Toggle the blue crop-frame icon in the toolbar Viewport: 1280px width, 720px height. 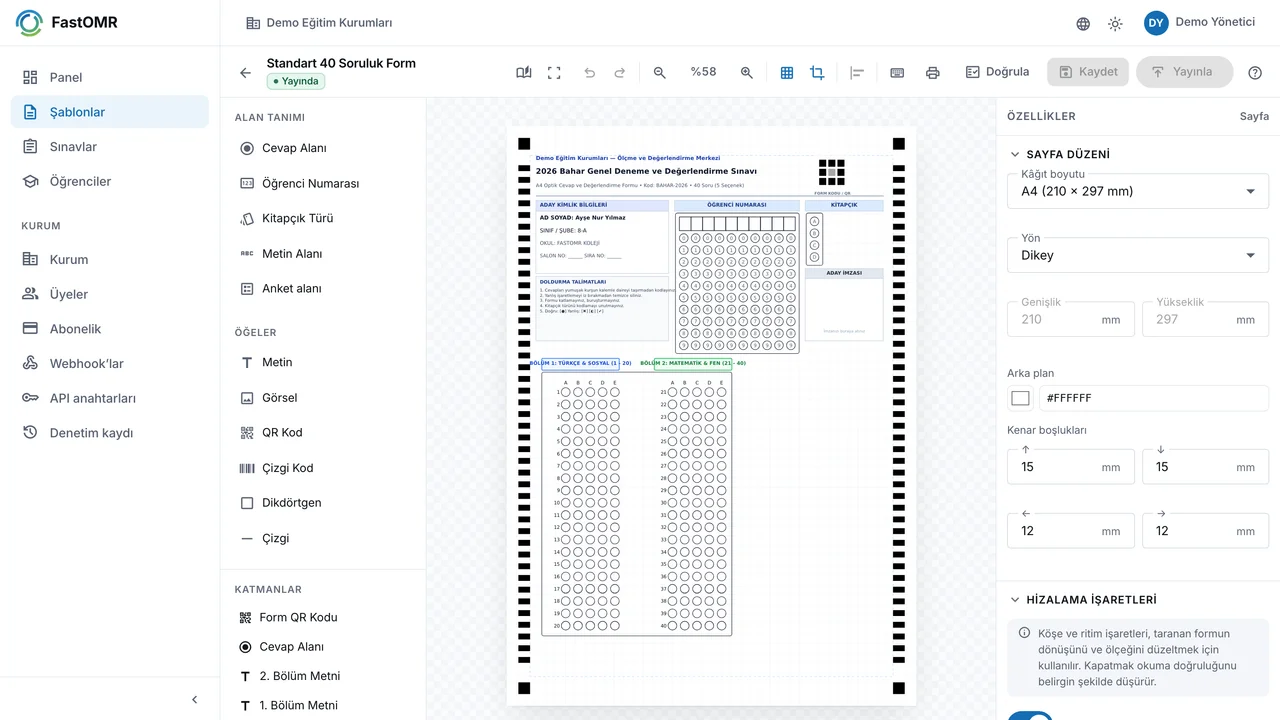point(817,73)
